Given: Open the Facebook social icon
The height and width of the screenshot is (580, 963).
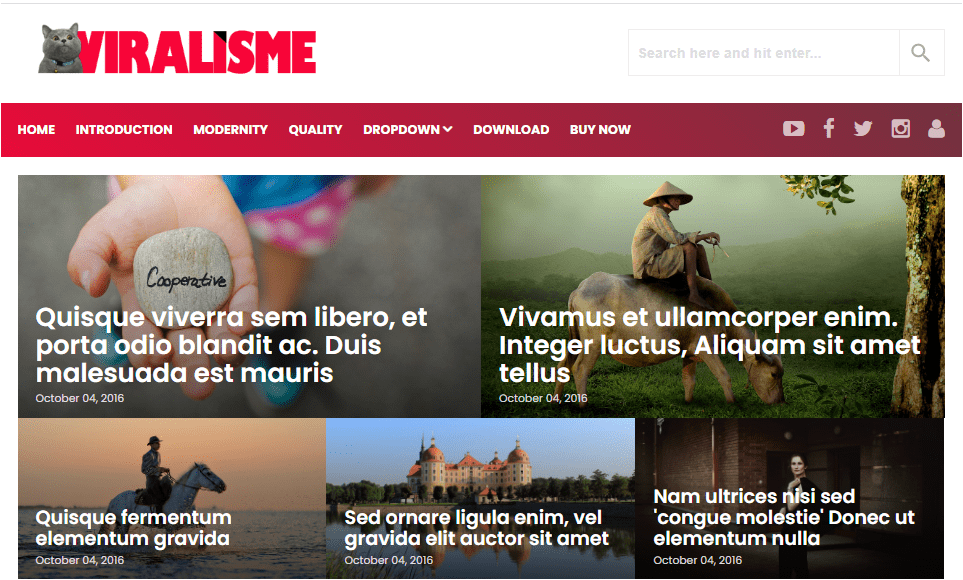Looking at the screenshot, I should (x=828, y=129).
